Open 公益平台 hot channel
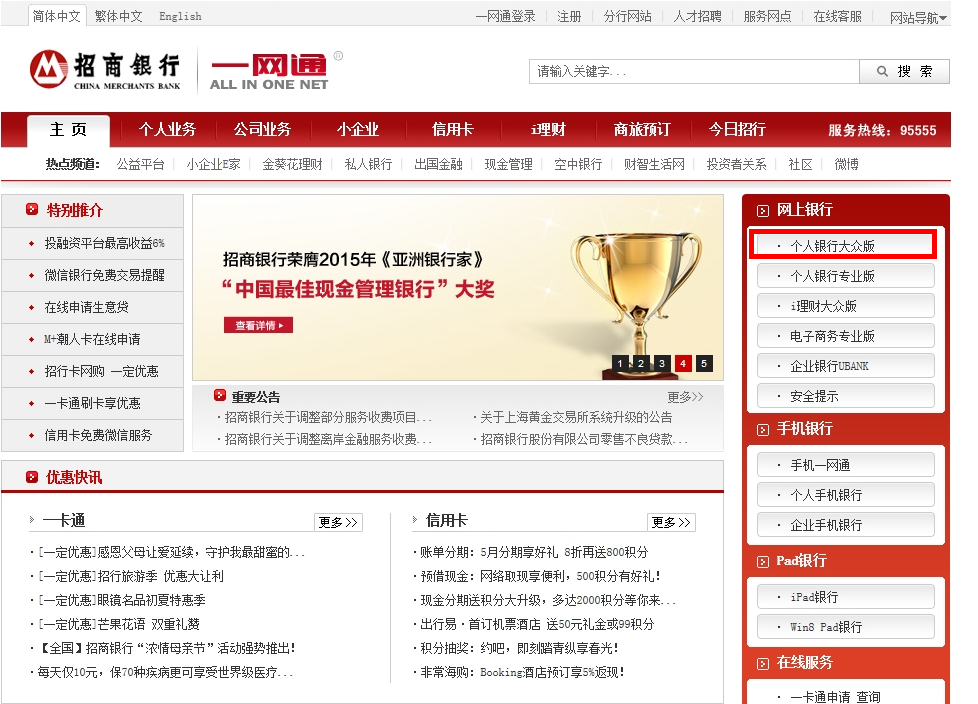Viewport: 978px width, 704px height. pos(140,164)
